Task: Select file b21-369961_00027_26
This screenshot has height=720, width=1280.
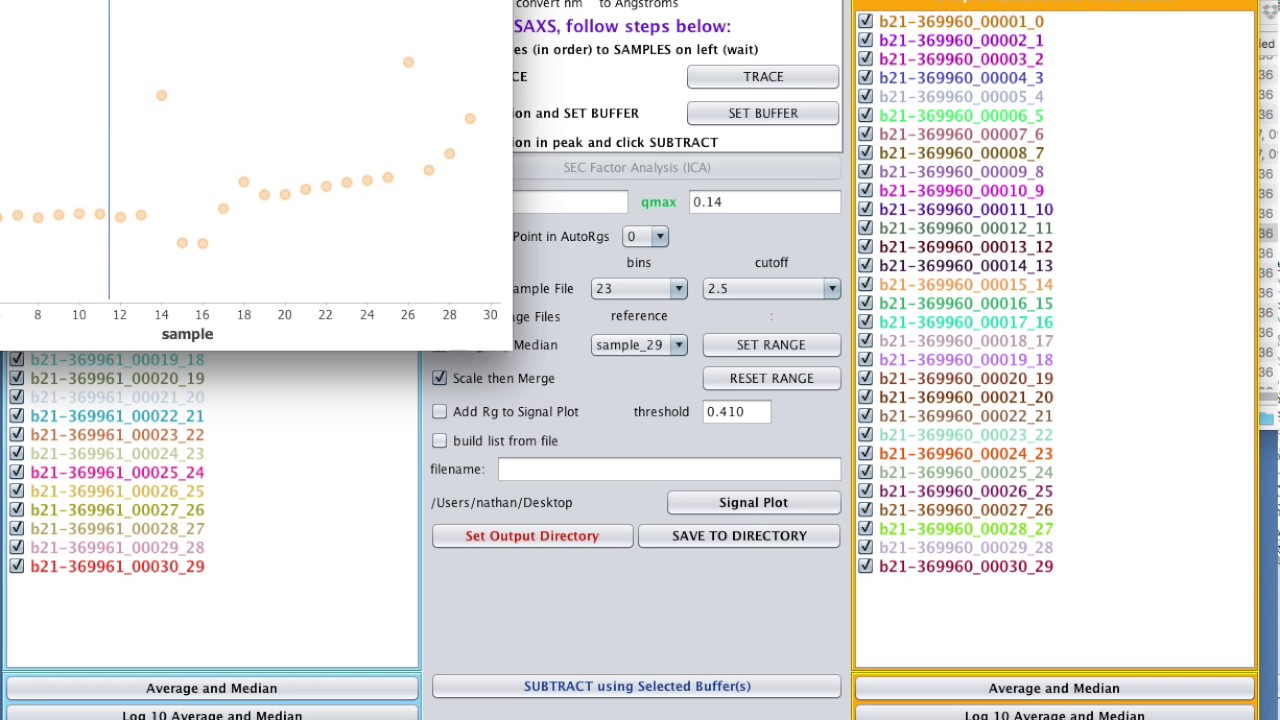Action: point(117,510)
